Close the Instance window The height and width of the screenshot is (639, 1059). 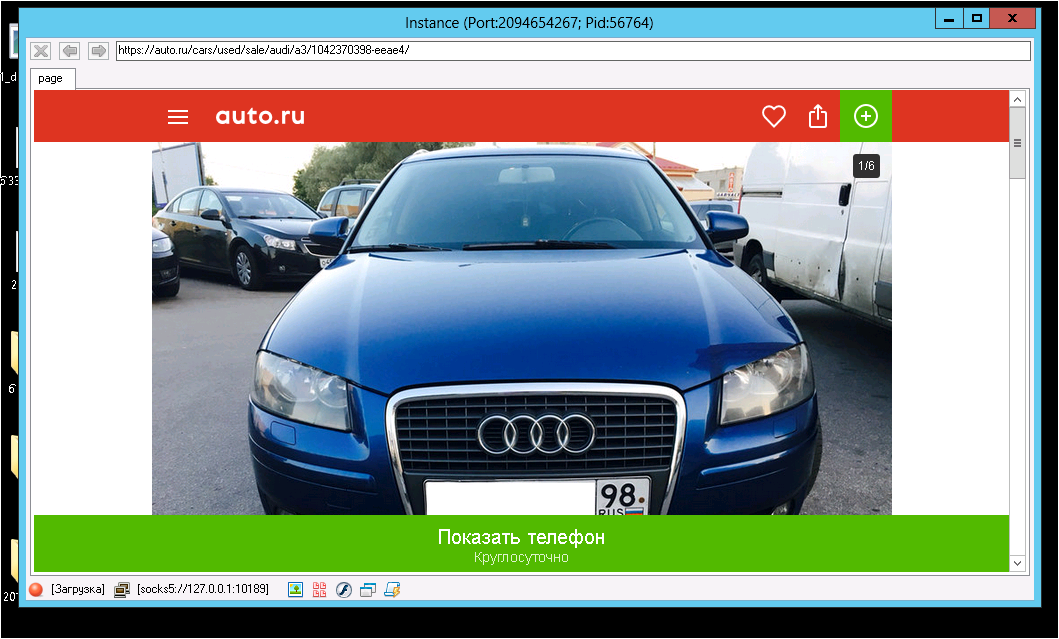(x=1012, y=19)
